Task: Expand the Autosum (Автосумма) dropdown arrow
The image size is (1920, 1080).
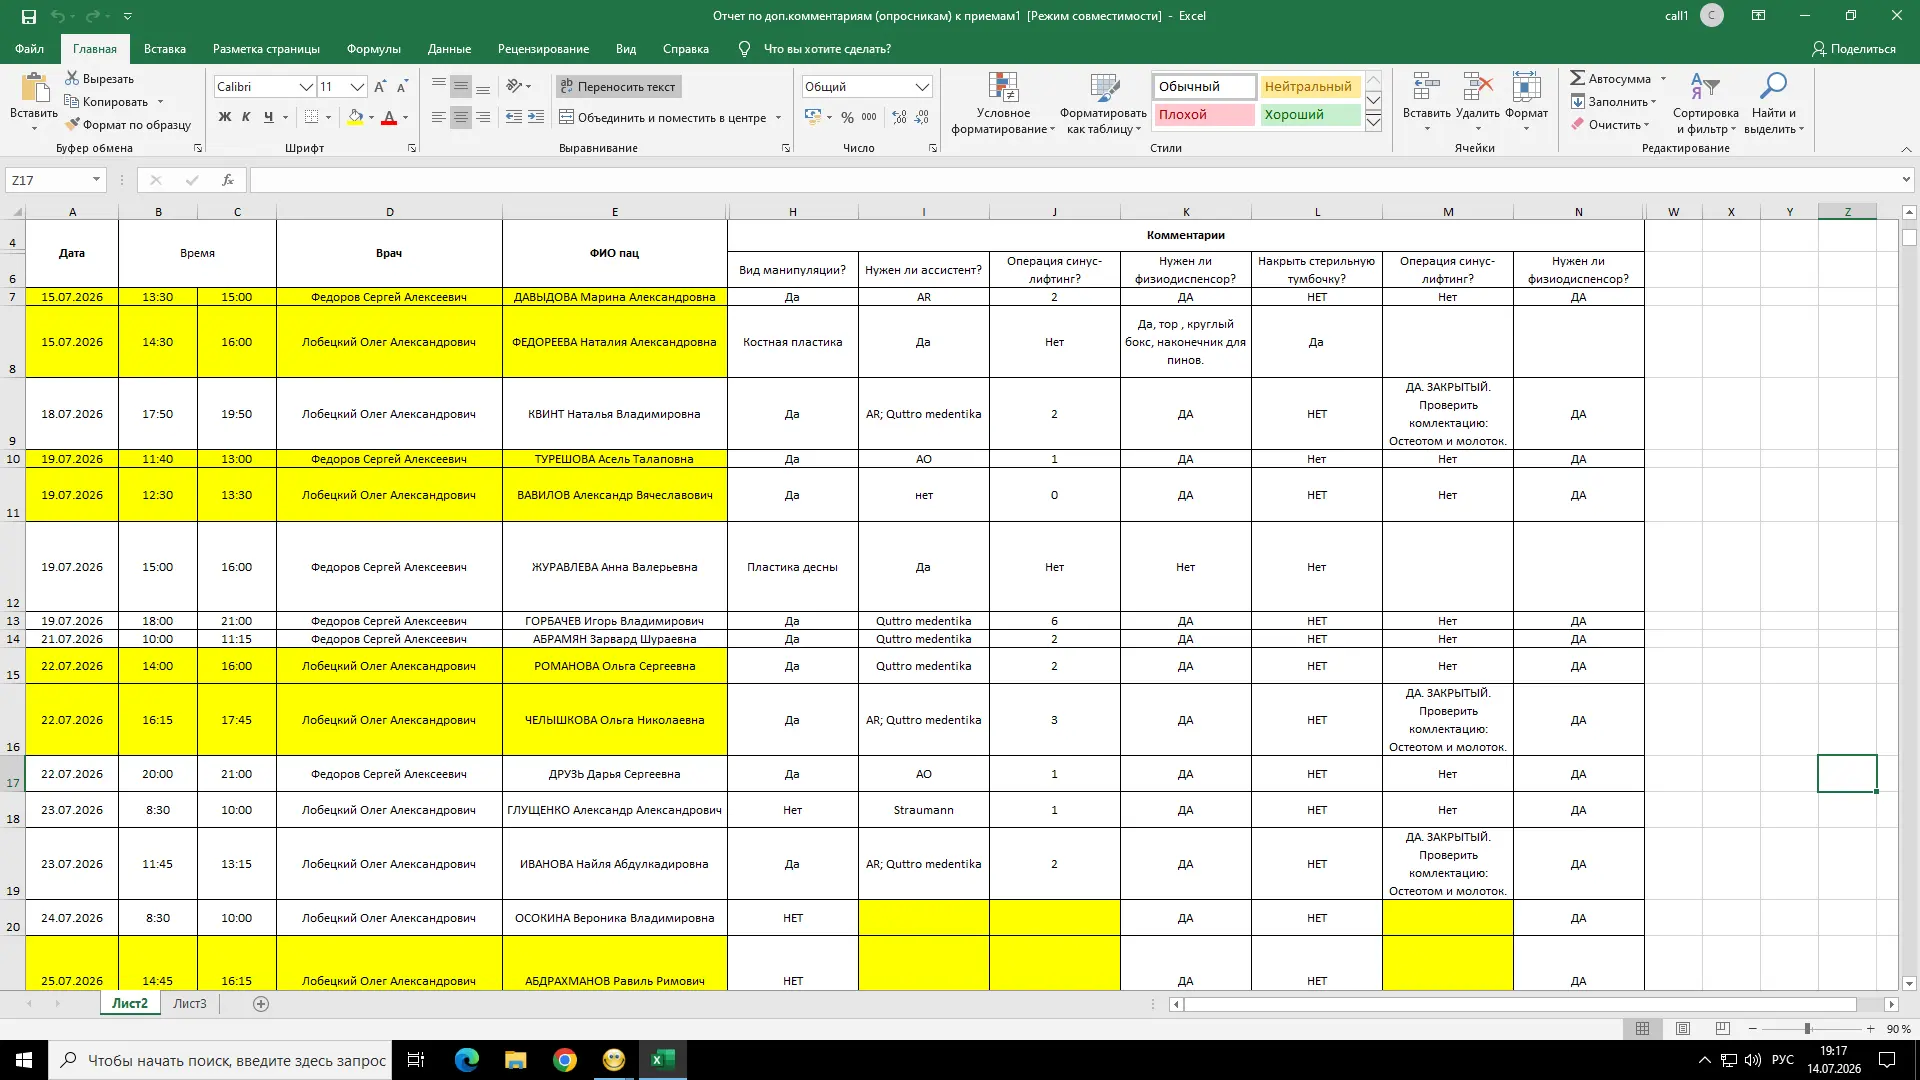Action: [x=1664, y=78]
